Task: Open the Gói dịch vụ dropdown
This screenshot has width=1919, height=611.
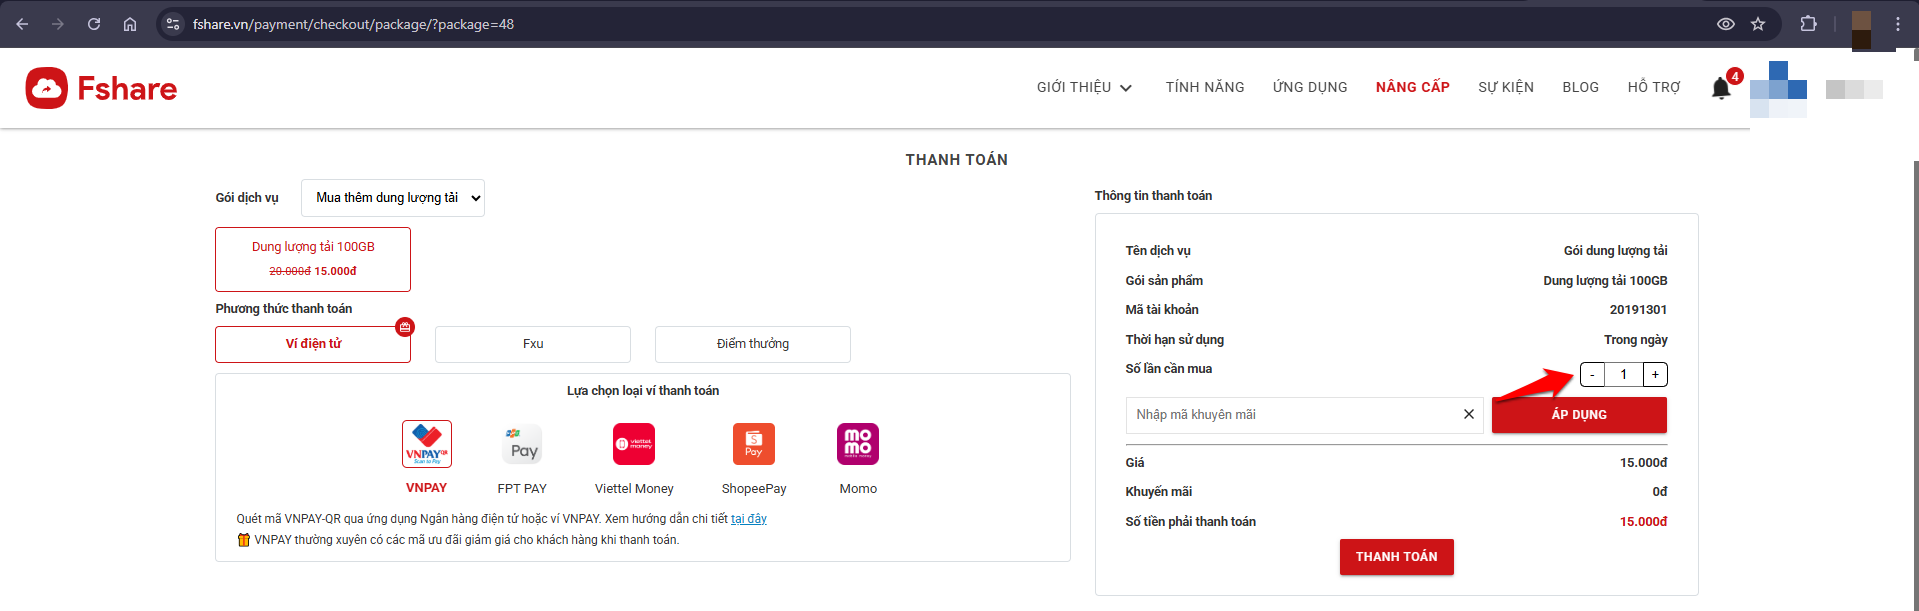Action: pos(393,198)
